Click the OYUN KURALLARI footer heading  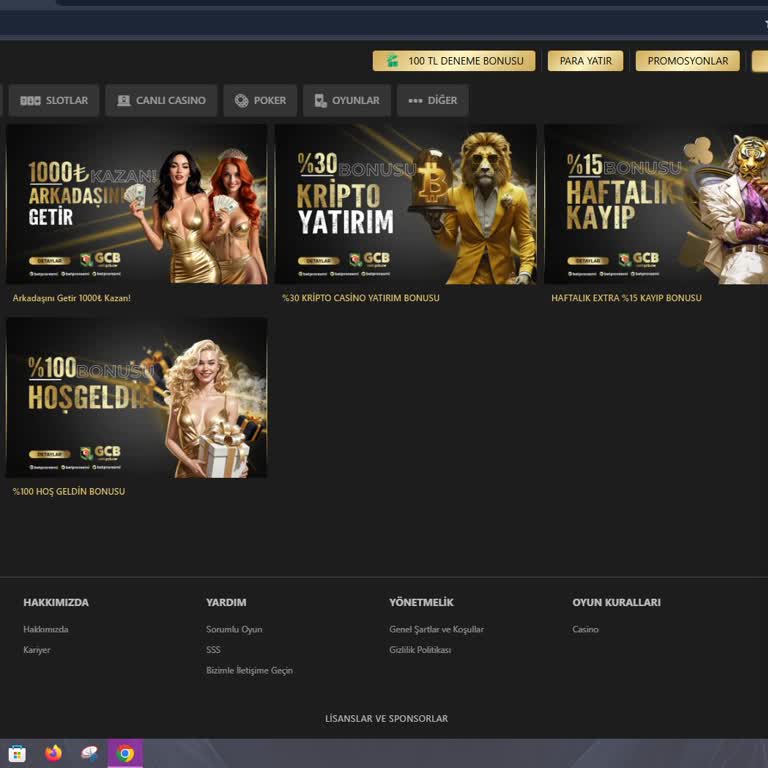617,602
